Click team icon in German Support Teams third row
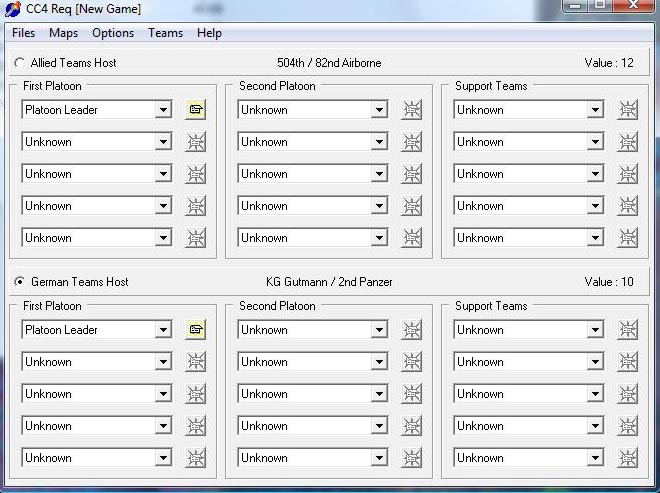 pos(627,394)
